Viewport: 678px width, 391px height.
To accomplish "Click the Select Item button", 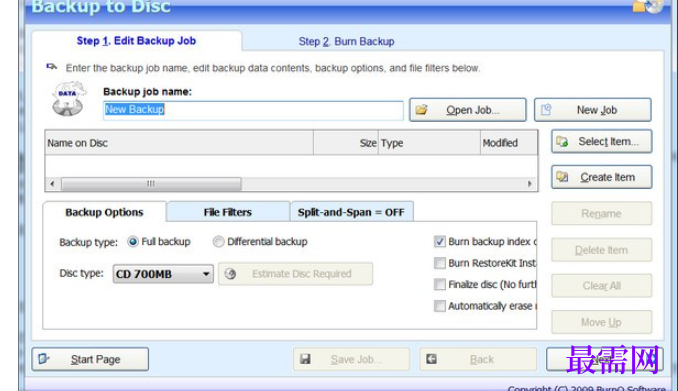I will 601,141.
